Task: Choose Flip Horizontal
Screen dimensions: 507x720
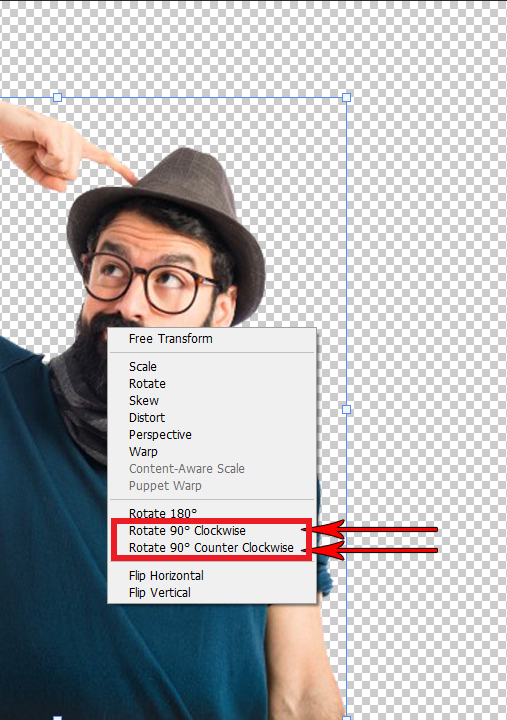Action: tap(166, 575)
